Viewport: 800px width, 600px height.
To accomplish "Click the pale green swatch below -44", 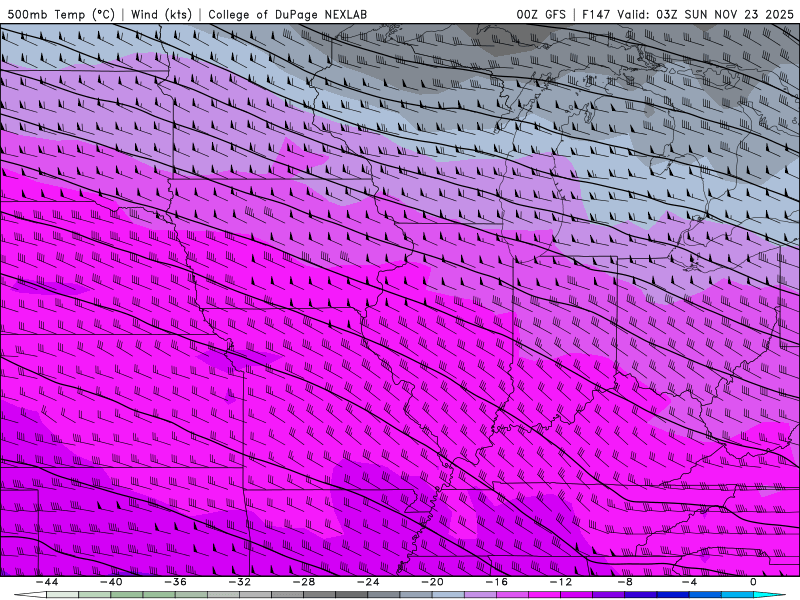I will coord(62,595).
